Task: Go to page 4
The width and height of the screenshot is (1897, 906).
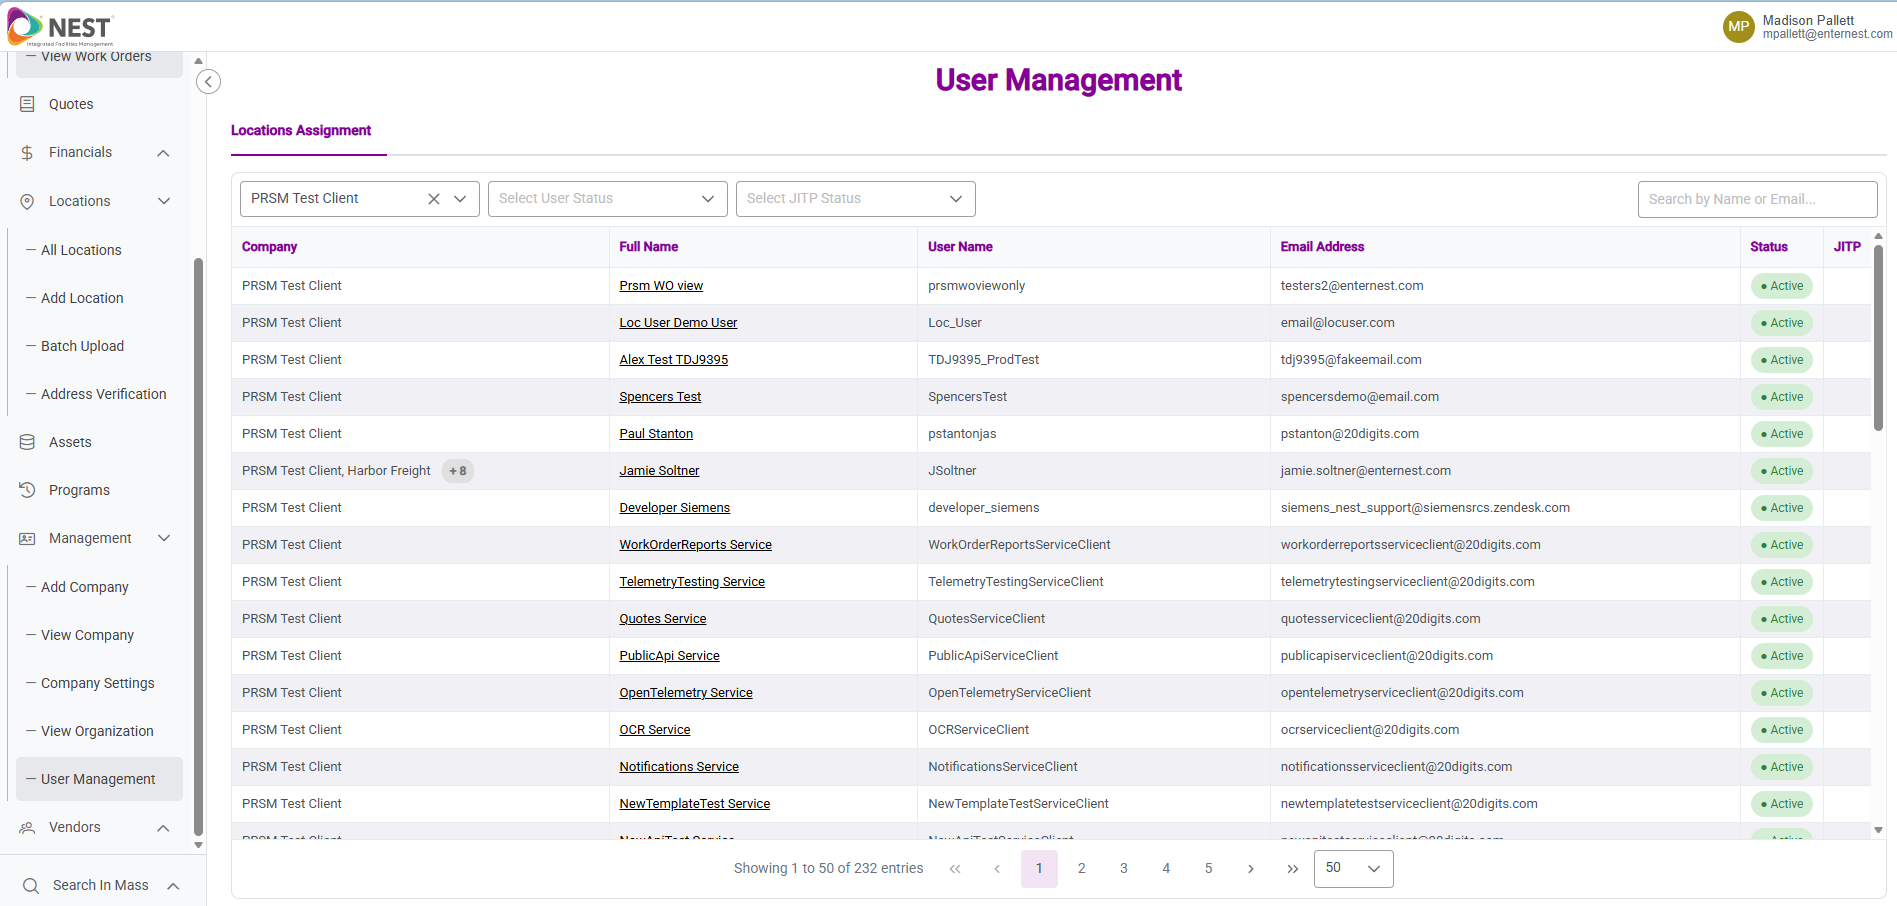Action: point(1166,869)
